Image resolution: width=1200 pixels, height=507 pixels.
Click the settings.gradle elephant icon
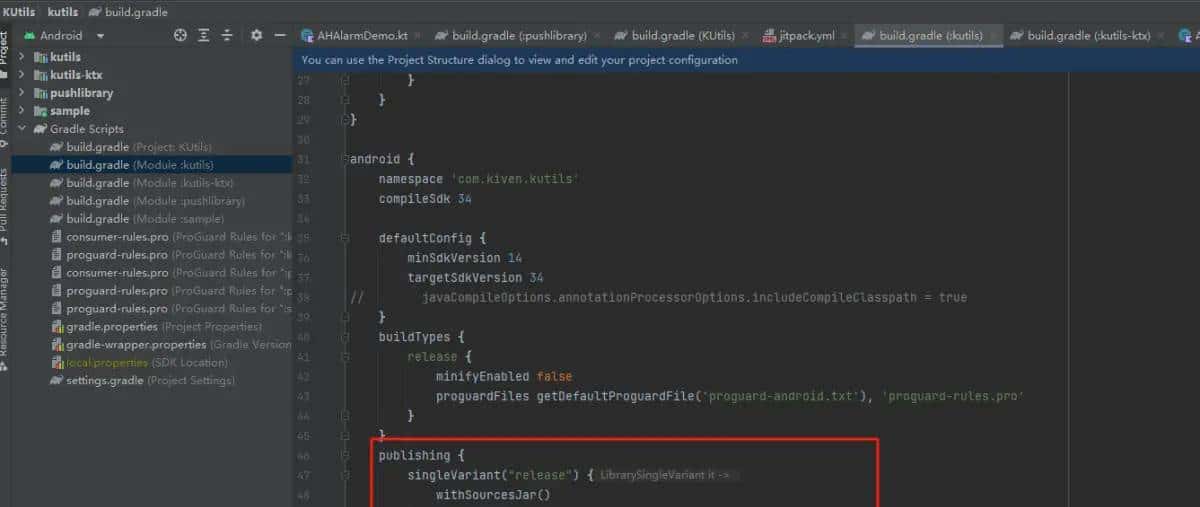(57, 381)
